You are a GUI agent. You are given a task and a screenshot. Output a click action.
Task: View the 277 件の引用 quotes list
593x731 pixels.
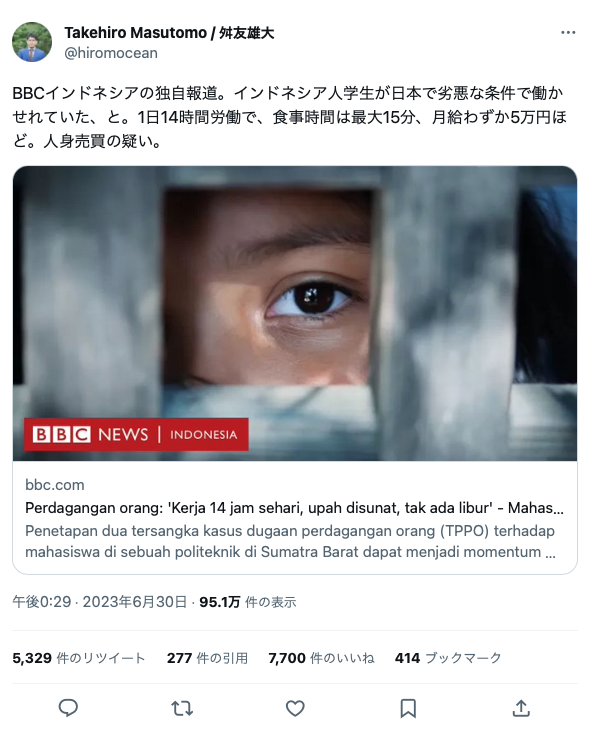[x=207, y=658]
